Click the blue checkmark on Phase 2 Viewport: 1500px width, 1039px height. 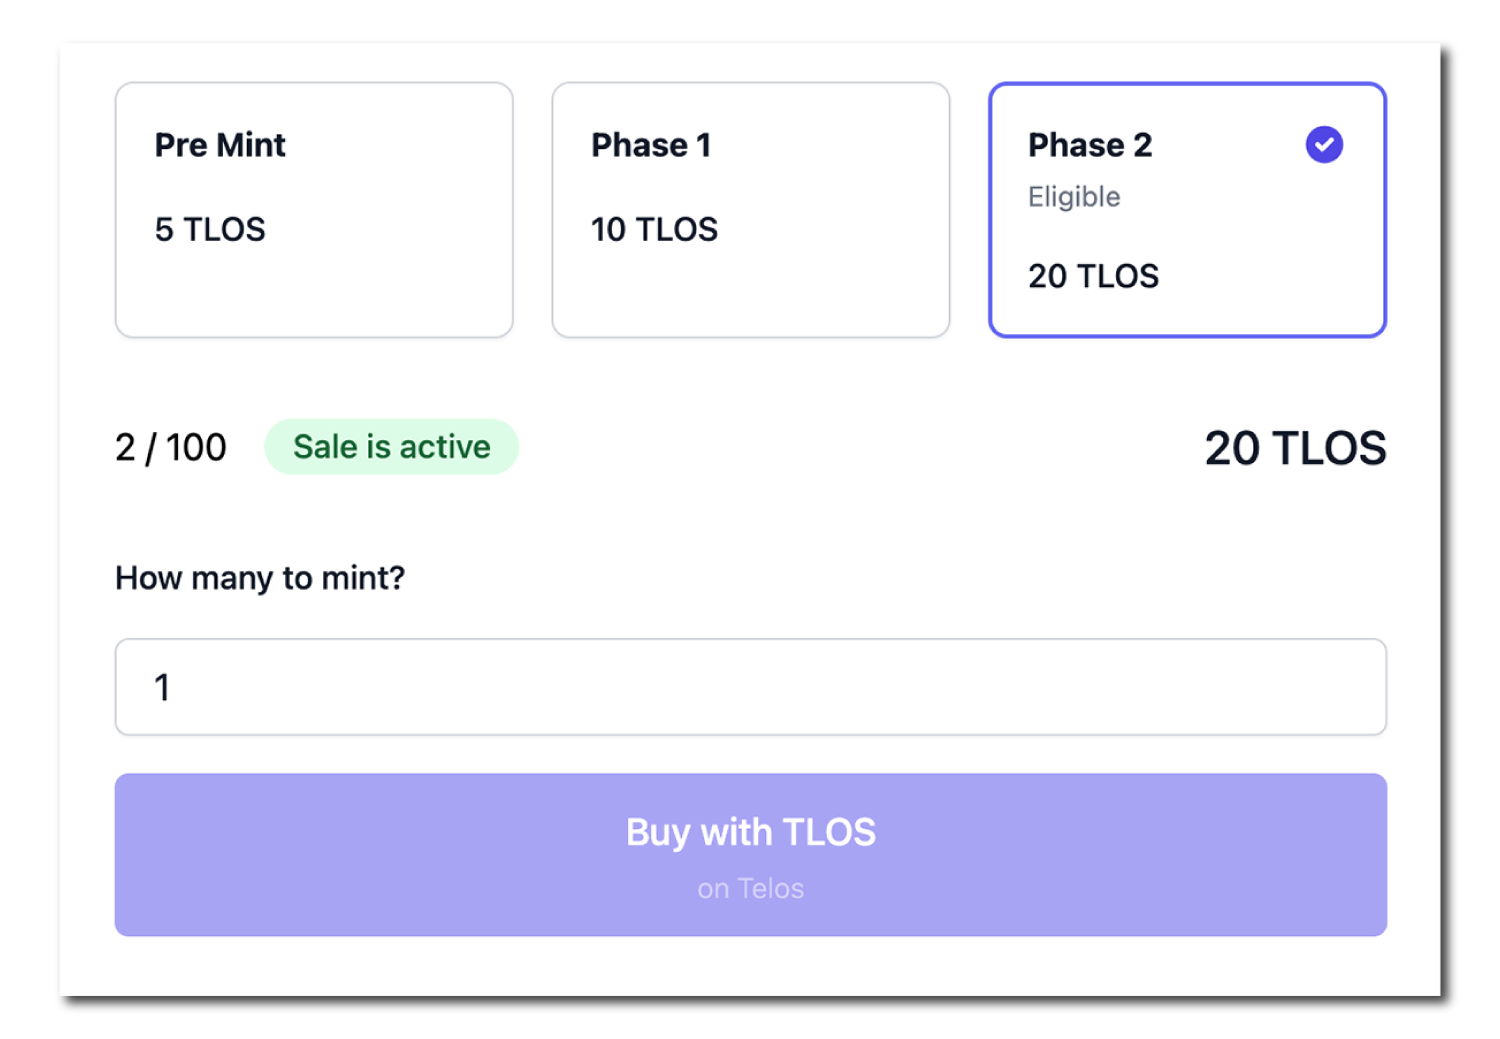coord(1324,145)
